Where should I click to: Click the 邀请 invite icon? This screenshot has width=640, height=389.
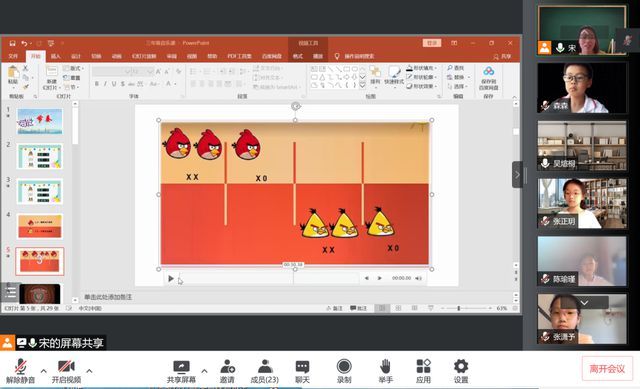pos(227,371)
